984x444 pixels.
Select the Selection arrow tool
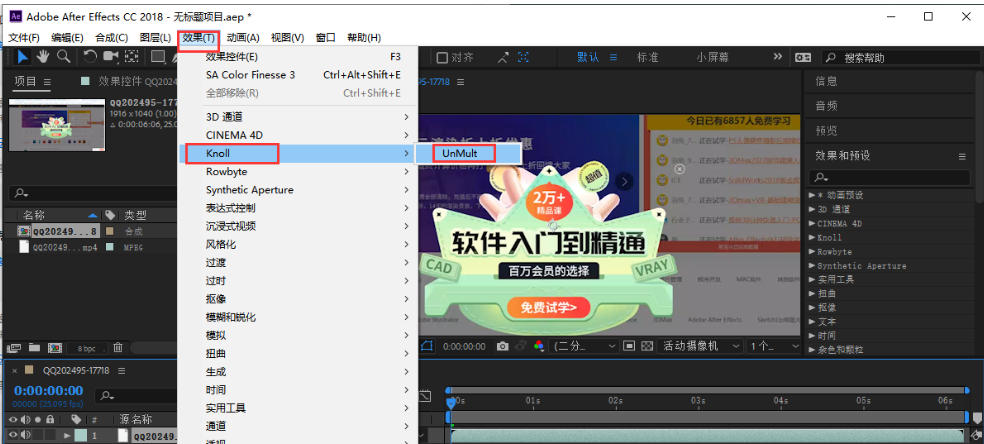(x=22, y=57)
